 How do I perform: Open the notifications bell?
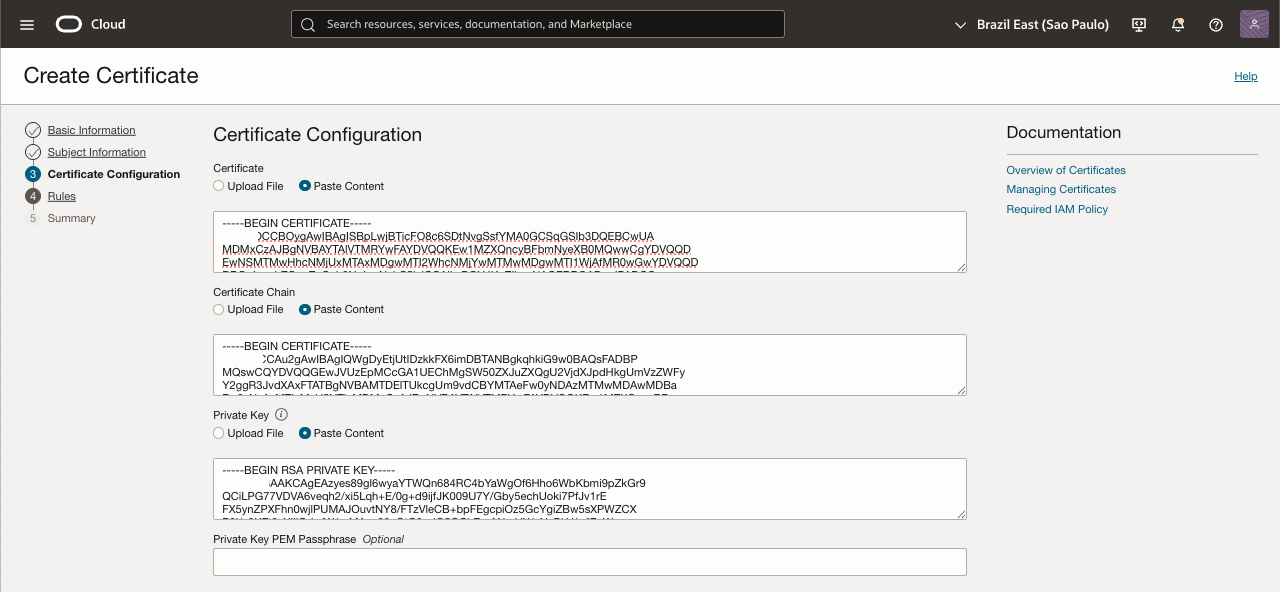(1178, 24)
